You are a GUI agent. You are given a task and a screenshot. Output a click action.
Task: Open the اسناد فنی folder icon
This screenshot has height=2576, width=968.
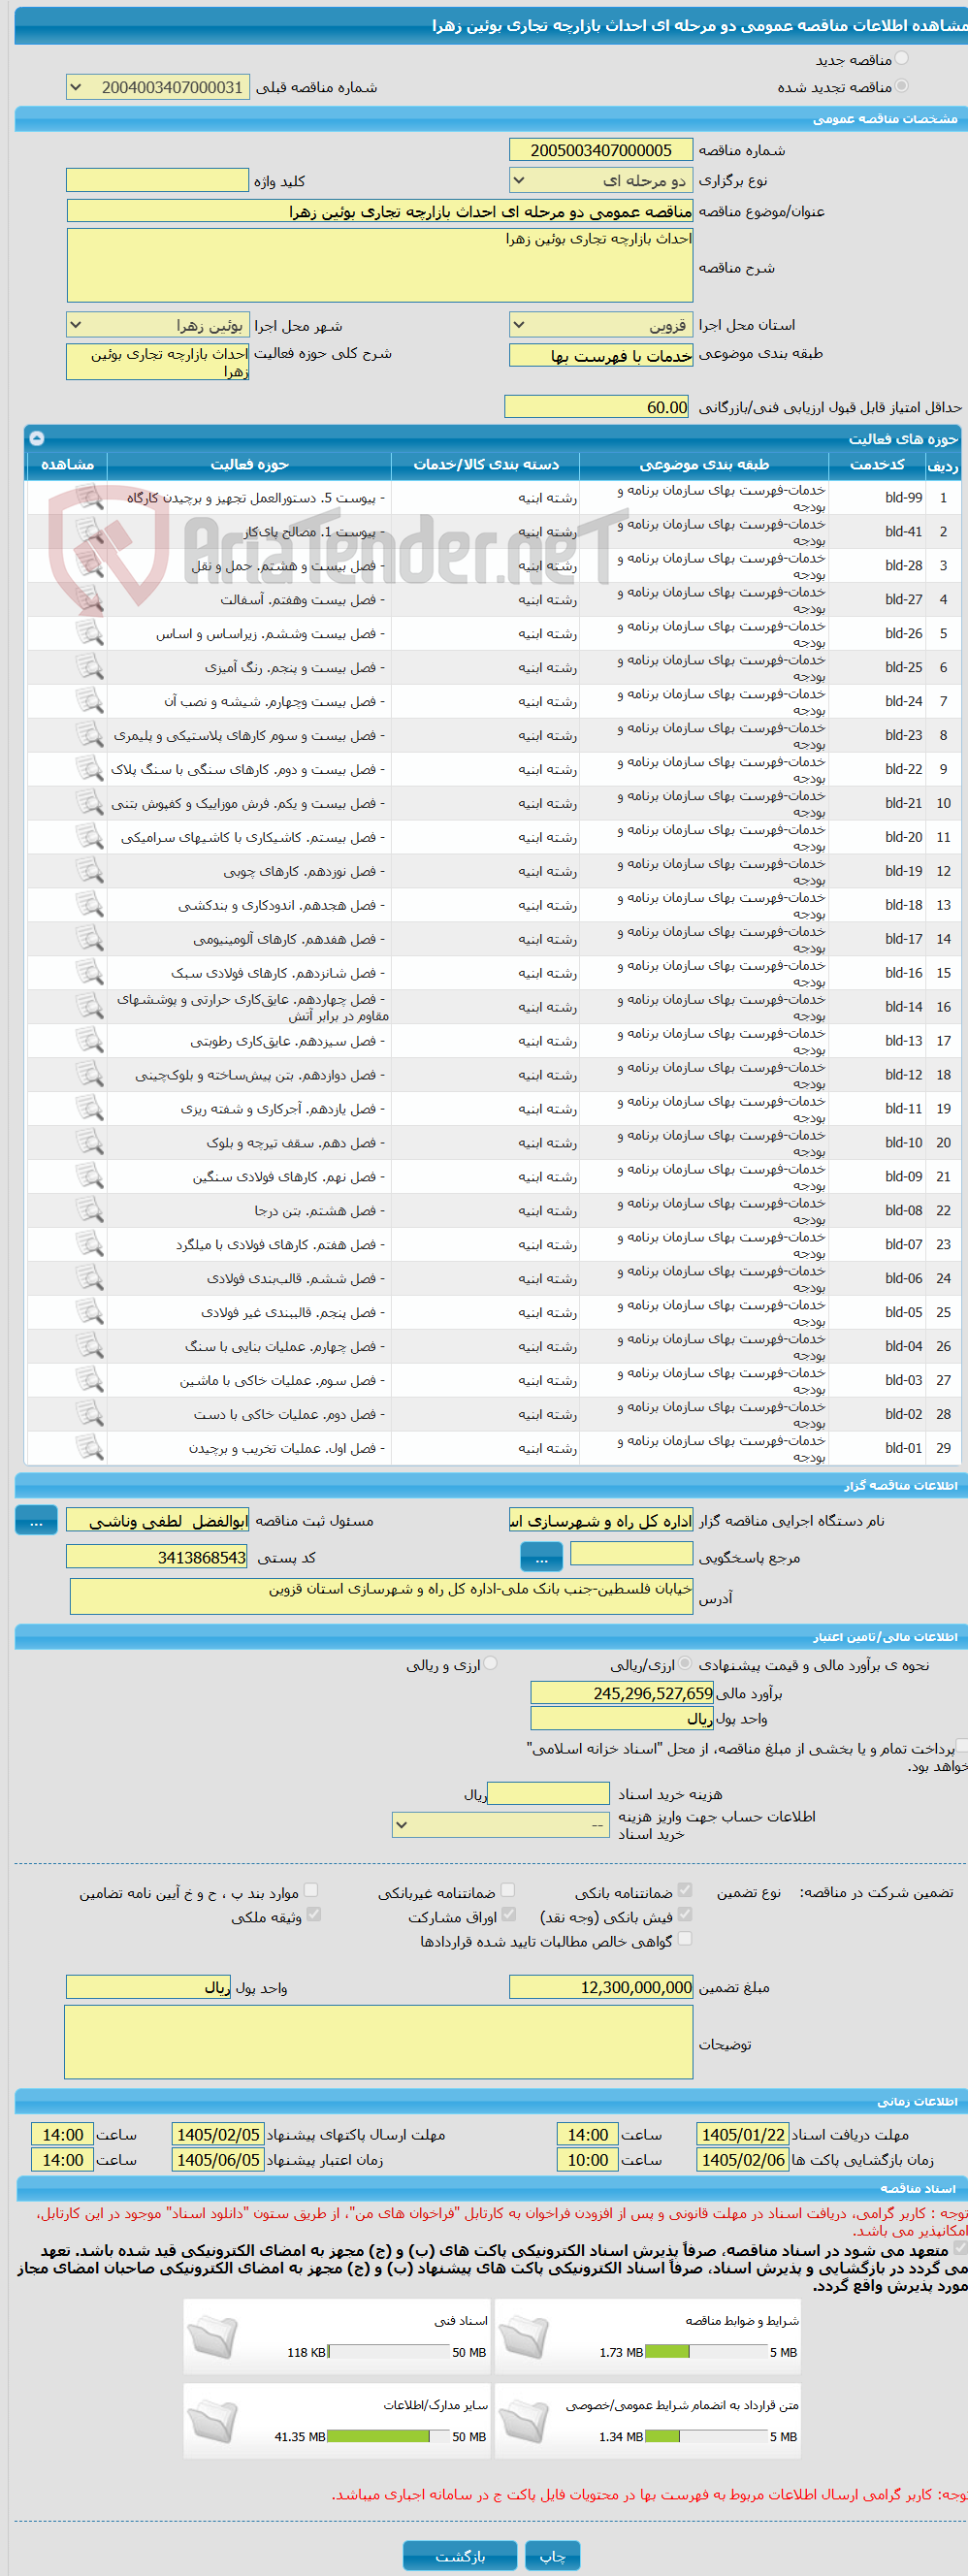(212, 2337)
